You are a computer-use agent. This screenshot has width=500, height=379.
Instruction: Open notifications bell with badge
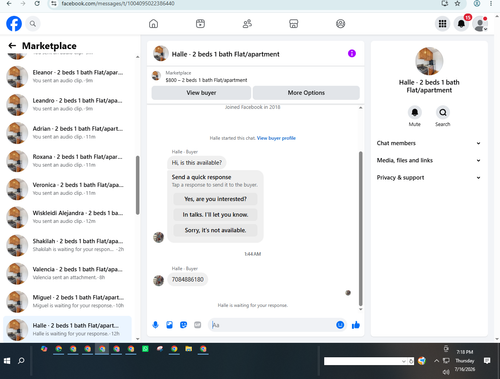(461, 24)
